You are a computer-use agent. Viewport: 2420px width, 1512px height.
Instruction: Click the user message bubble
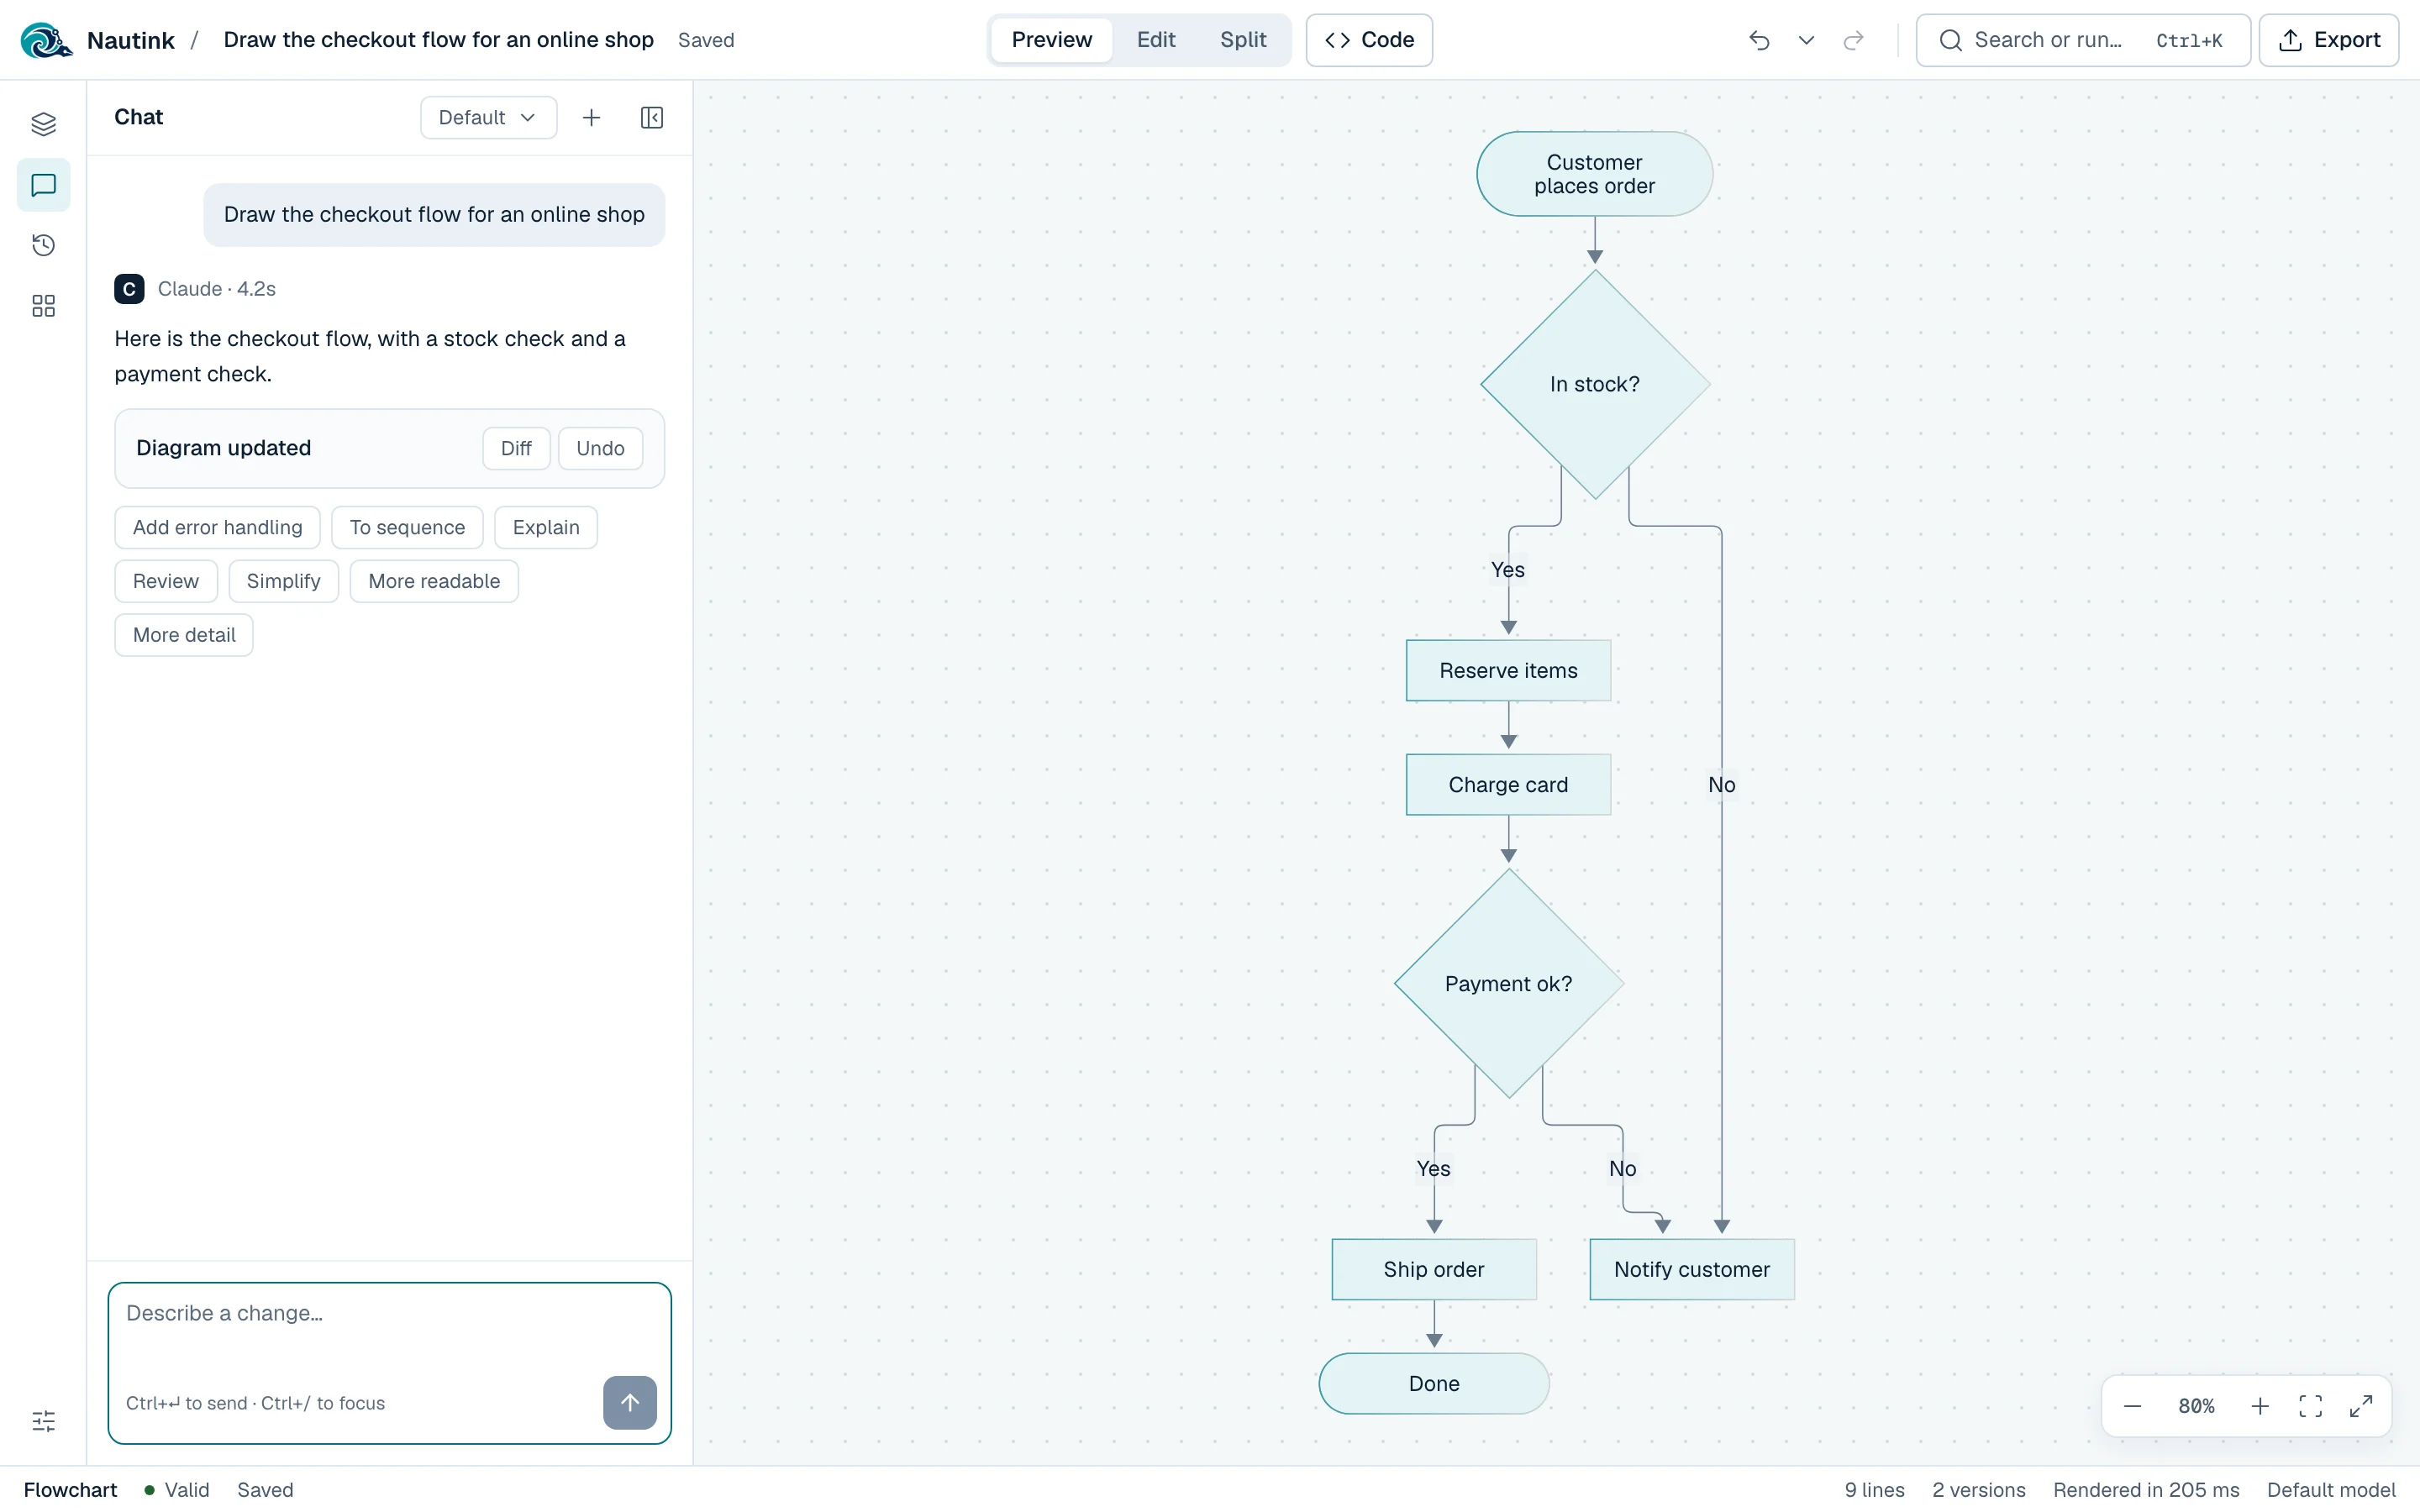tap(434, 214)
